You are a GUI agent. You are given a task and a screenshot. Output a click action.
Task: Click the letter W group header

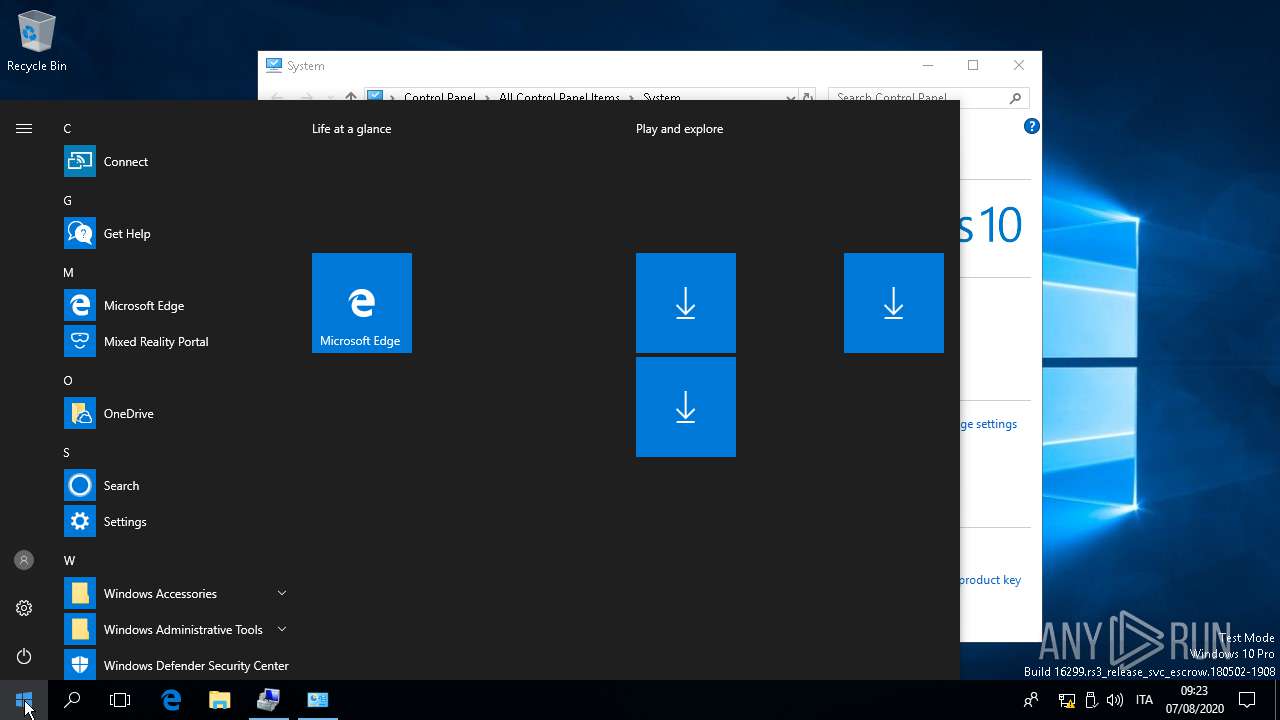coord(69,560)
